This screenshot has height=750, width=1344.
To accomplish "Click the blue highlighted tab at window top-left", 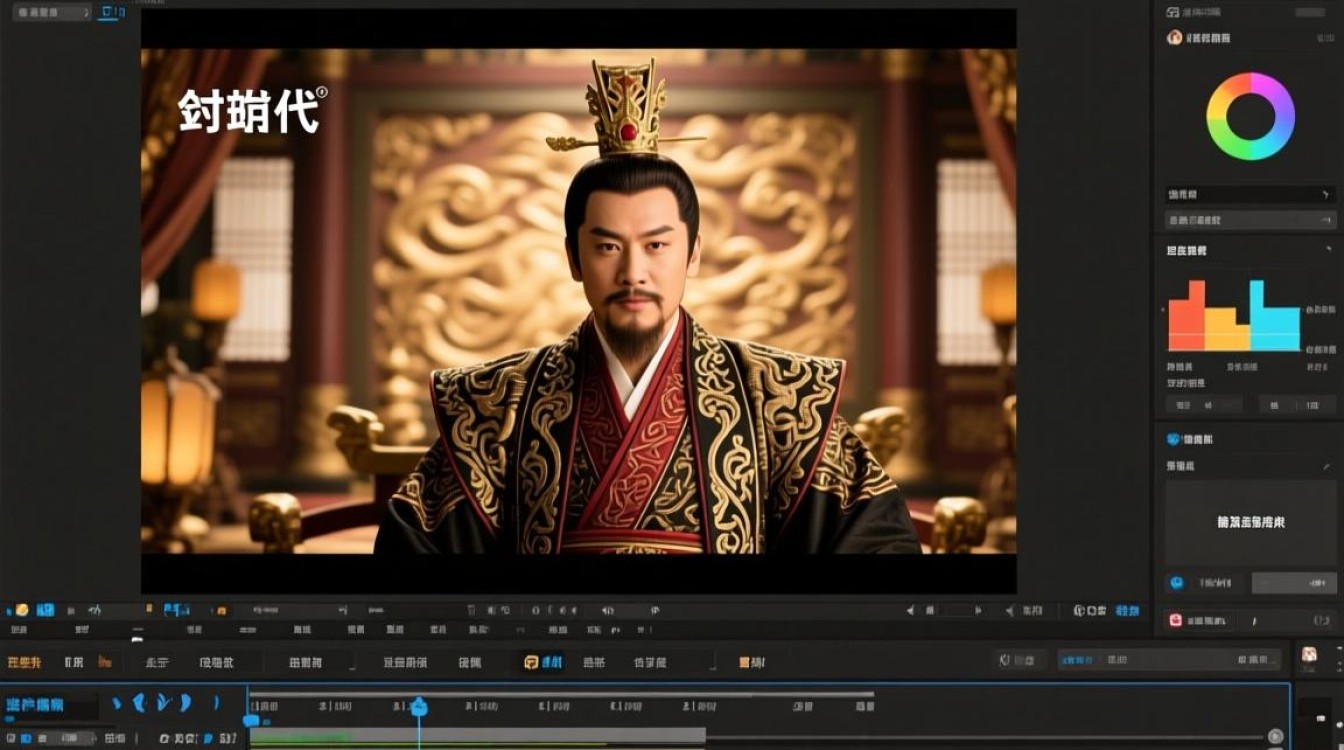I will 111,12.
